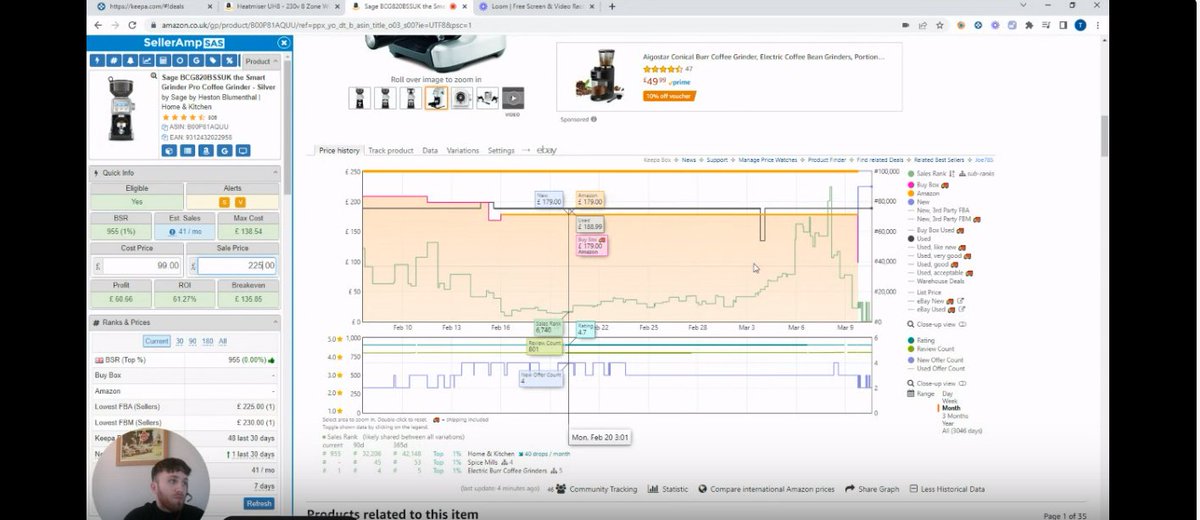Viewport: 1200px width, 520px height.
Task: Open the Keepa Settings tab
Action: [x=501, y=150]
